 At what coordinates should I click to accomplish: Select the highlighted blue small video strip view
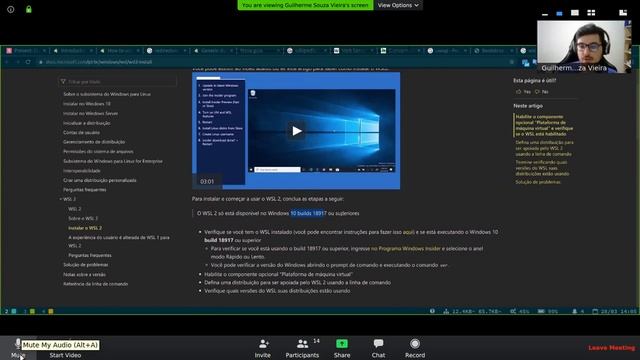pyautogui.click(x=559, y=13)
